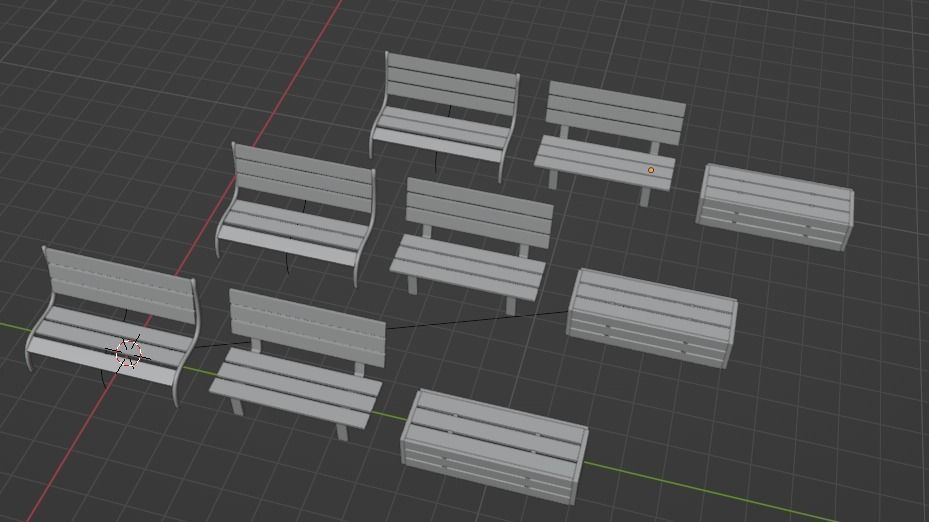Select the legged bench with the orange origin dot

610,142
